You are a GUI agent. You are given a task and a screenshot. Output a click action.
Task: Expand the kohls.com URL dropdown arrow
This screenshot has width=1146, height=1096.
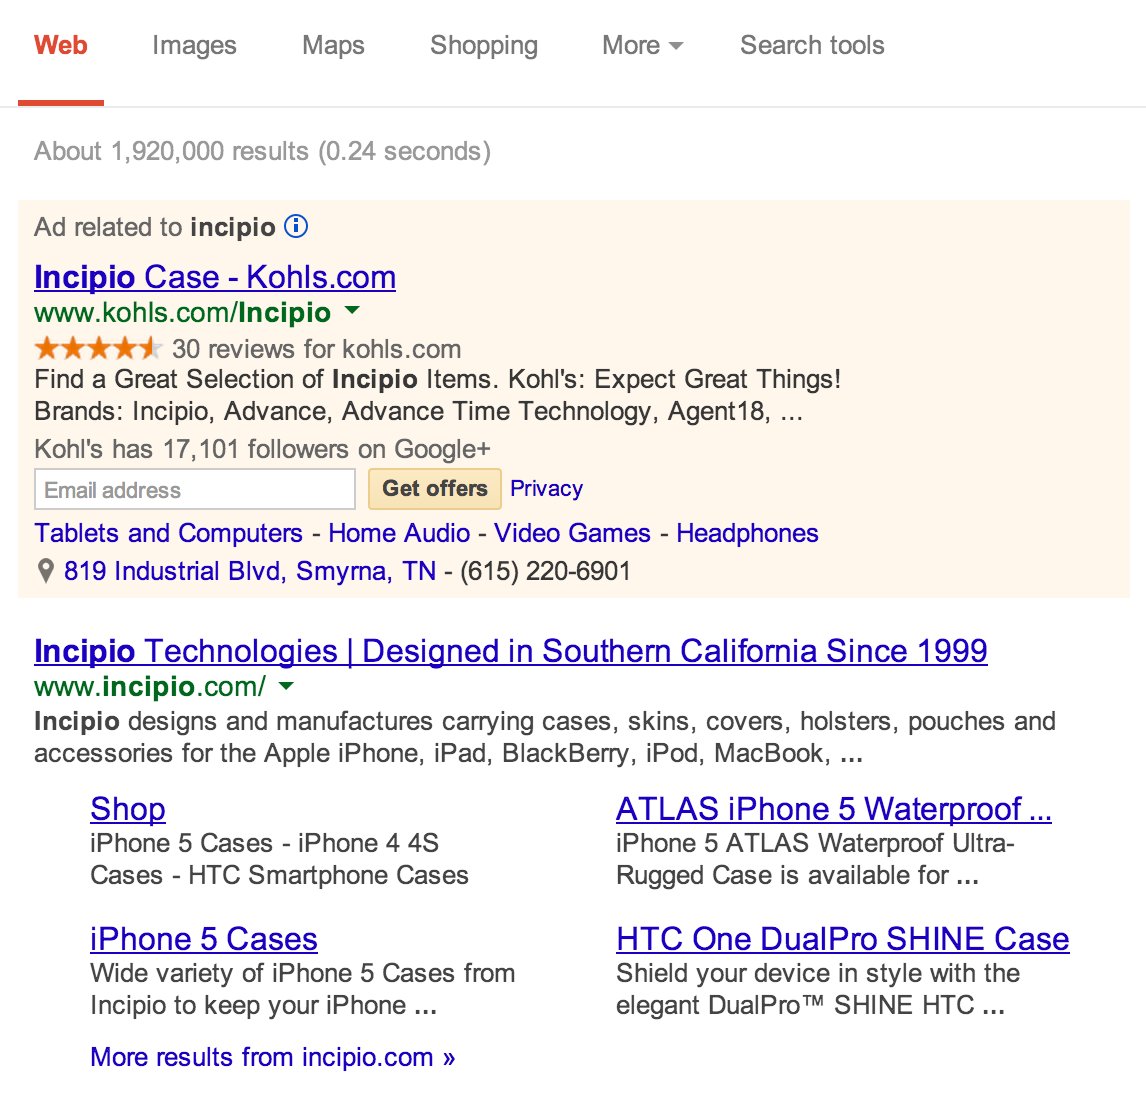pyautogui.click(x=352, y=311)
